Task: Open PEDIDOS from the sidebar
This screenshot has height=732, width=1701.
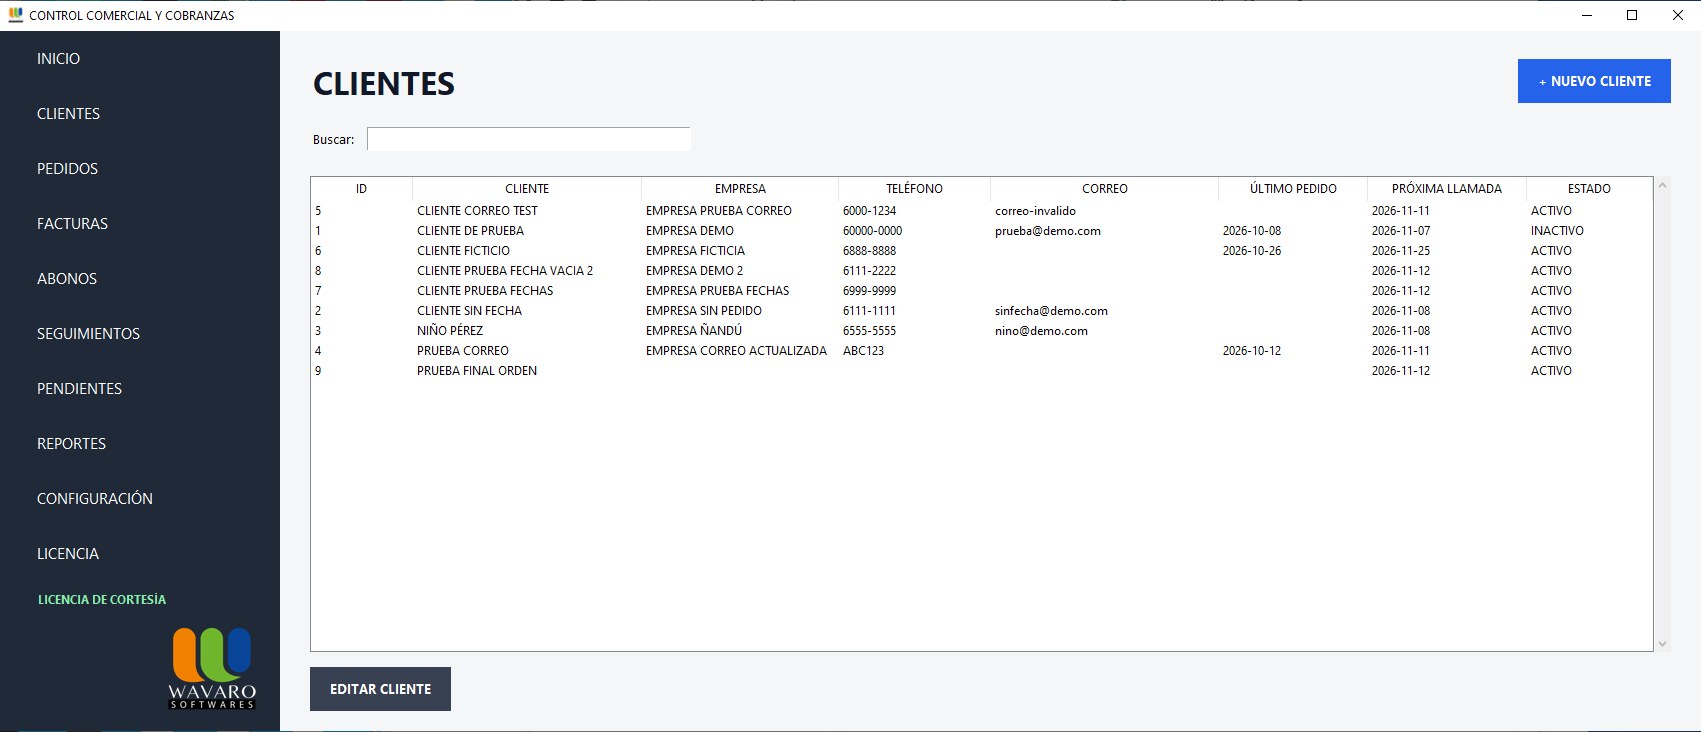Action: click(67, 169)
